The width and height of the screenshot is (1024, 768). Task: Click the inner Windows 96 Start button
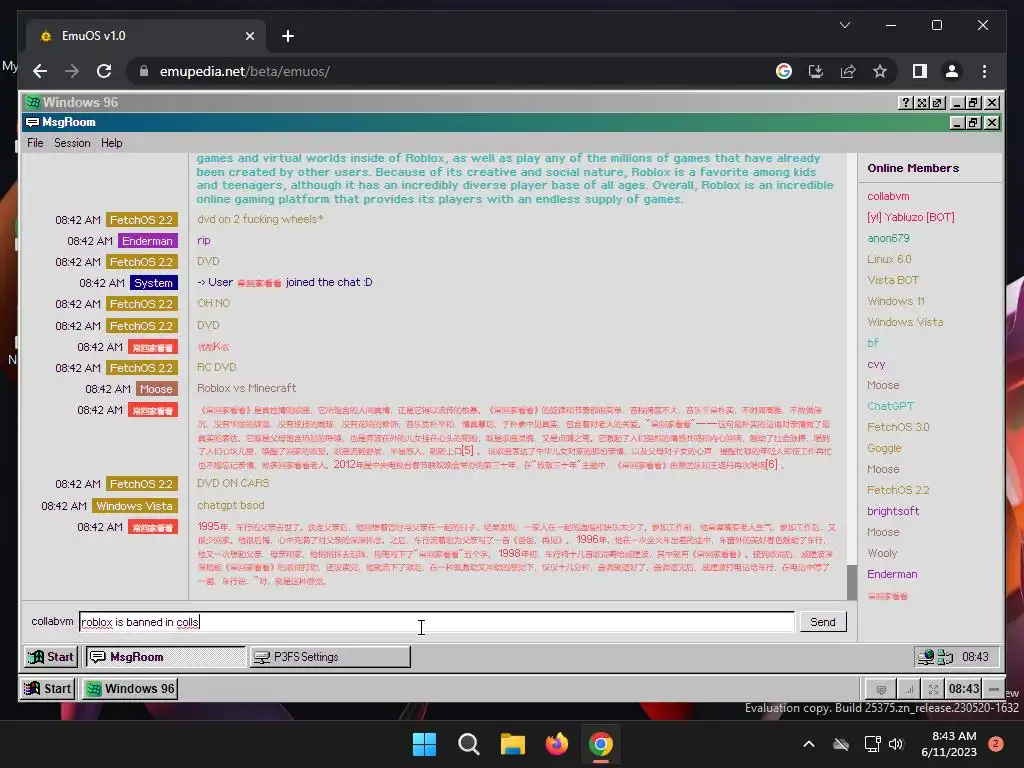tap(52, 656)
